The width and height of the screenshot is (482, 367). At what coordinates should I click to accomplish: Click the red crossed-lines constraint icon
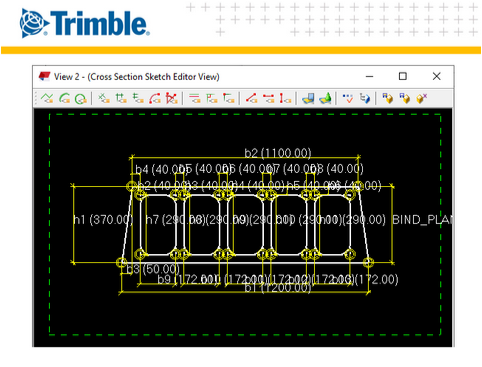tap(171, 98)
